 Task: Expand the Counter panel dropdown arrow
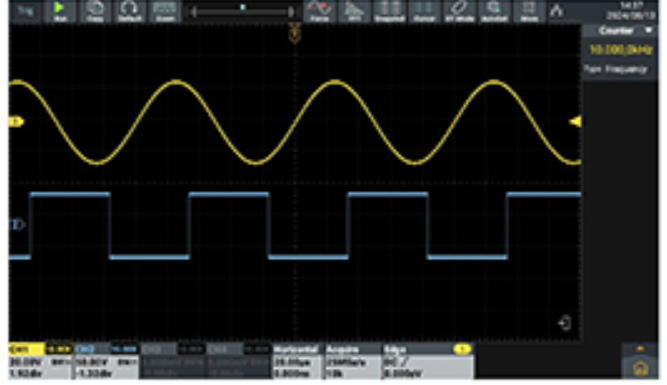[649, 30]
